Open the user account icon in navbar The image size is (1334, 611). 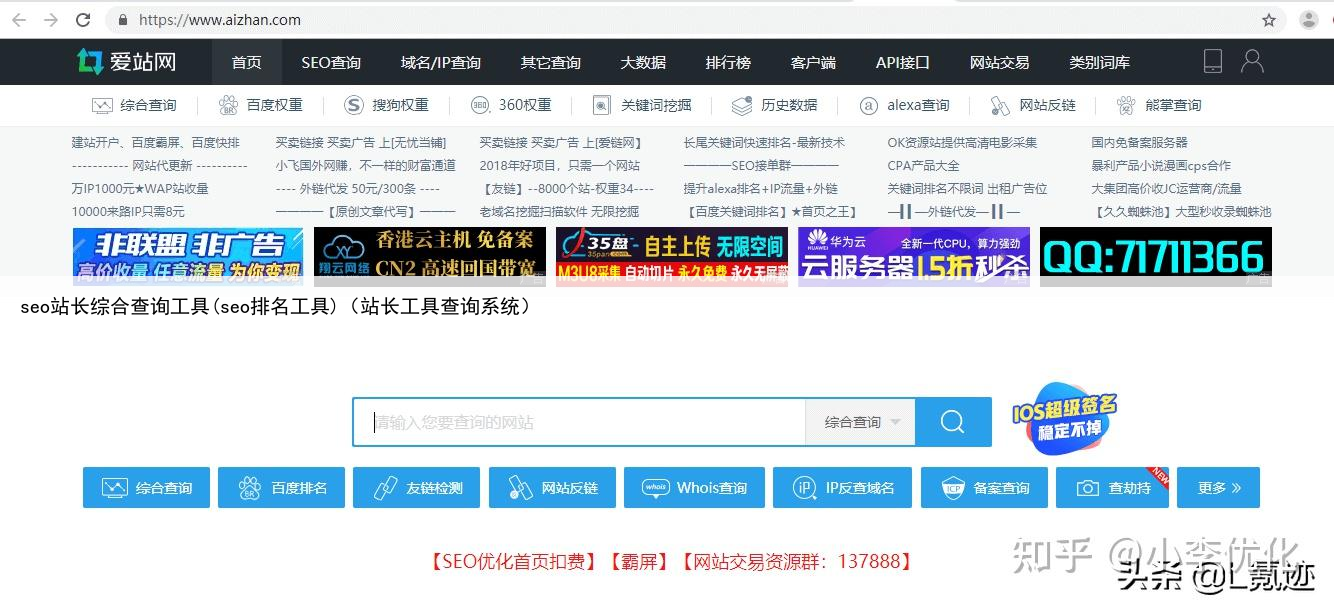tap(1252, 62)
